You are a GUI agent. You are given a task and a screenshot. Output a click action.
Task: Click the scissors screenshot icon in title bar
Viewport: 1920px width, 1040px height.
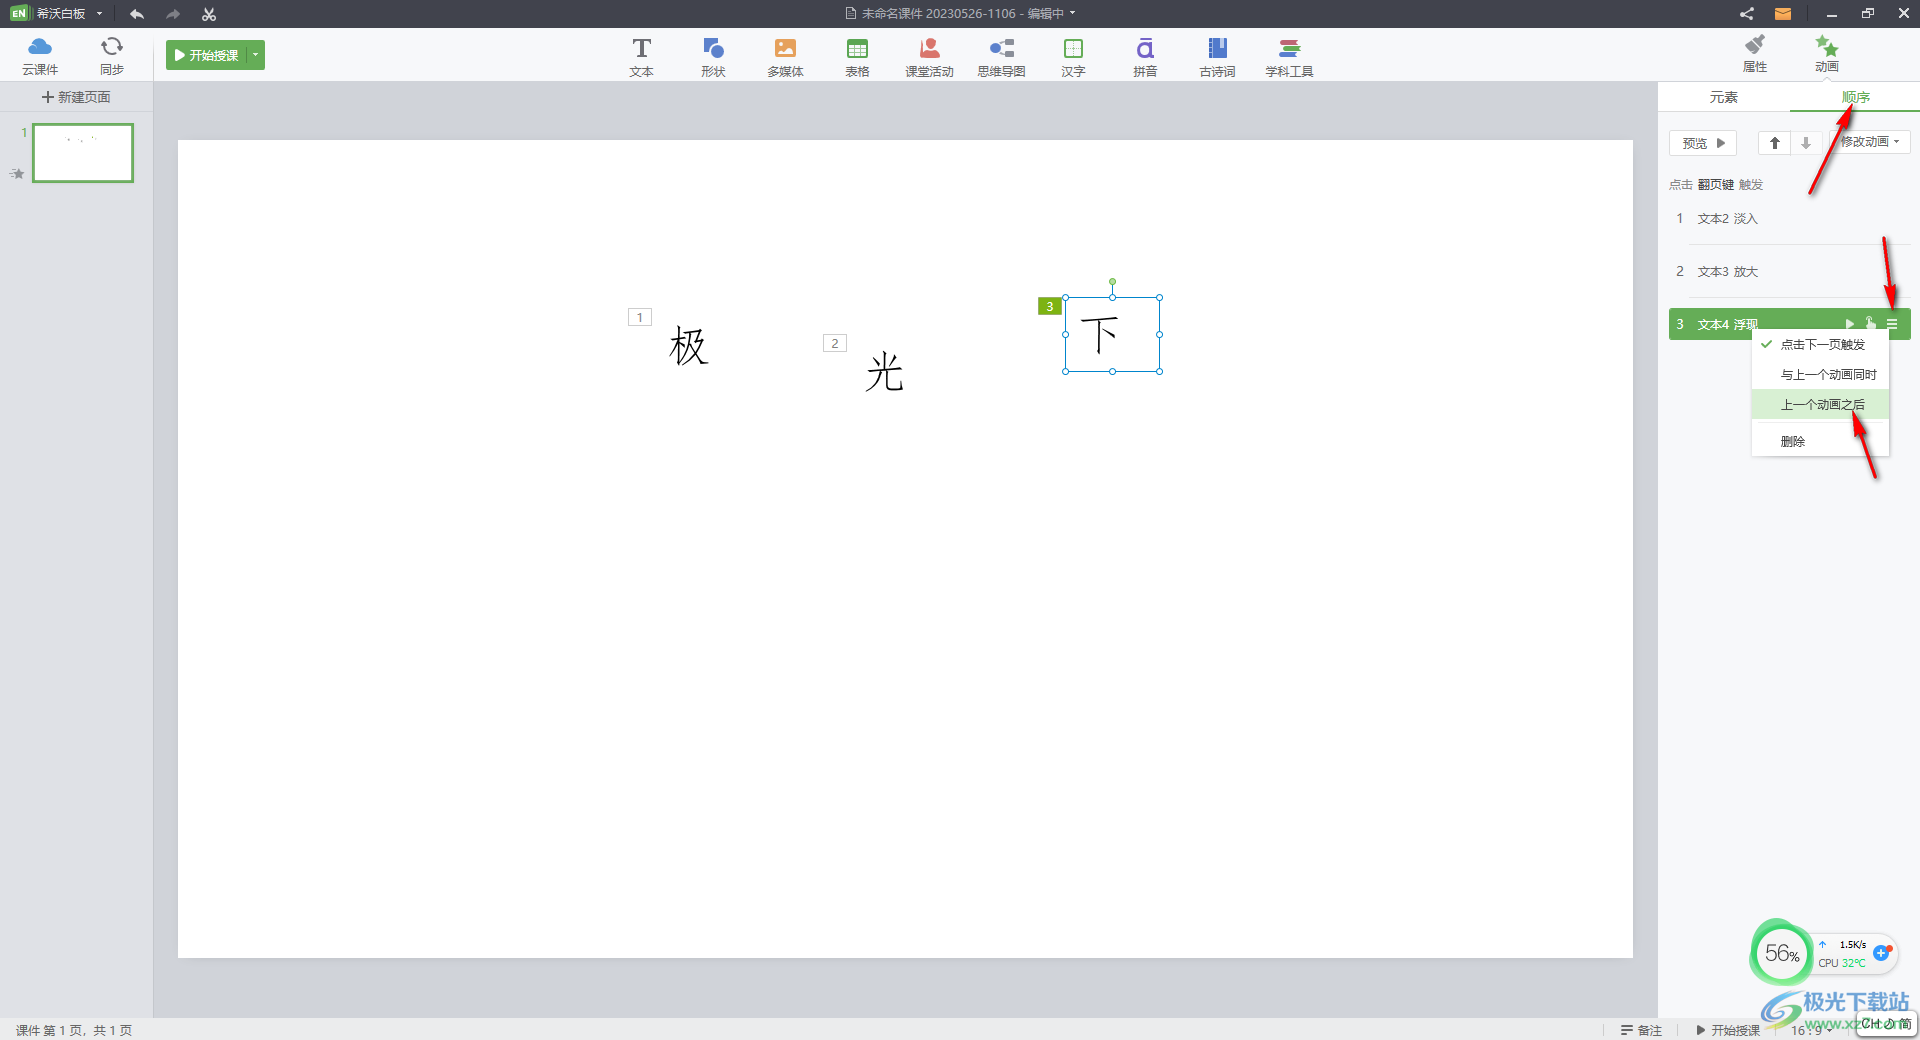click(x=208, y=14)
